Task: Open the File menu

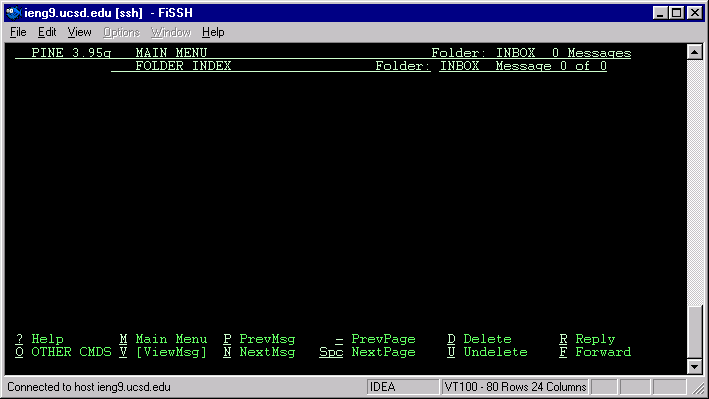Action: (18, 32)
